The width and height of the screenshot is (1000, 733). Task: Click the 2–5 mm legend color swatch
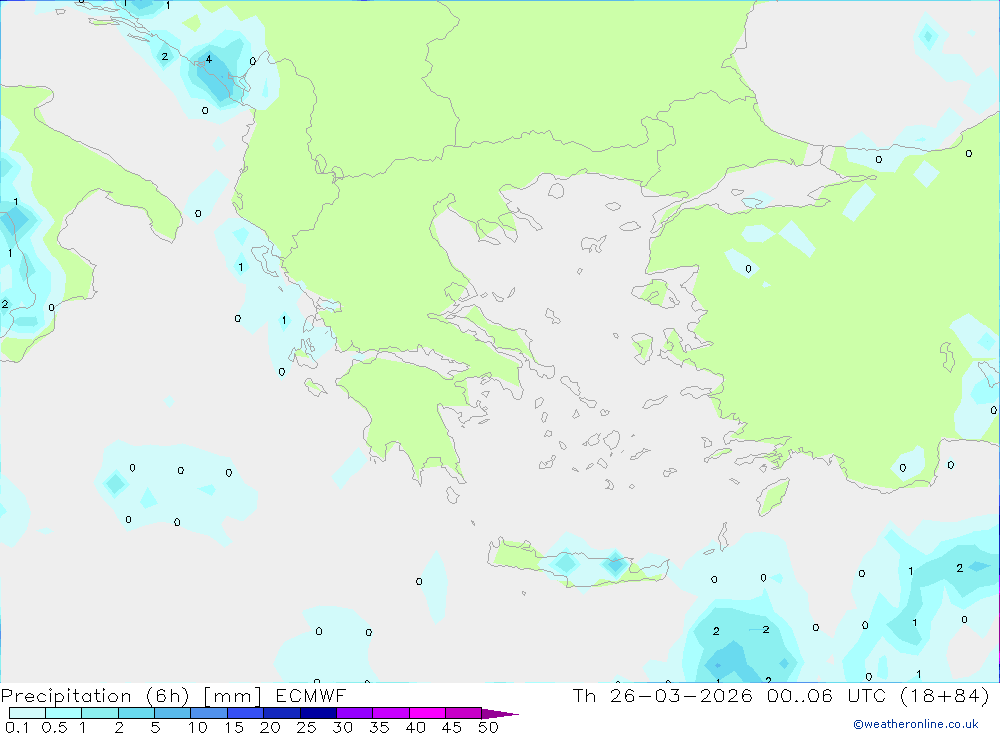[x=136, y=713]
